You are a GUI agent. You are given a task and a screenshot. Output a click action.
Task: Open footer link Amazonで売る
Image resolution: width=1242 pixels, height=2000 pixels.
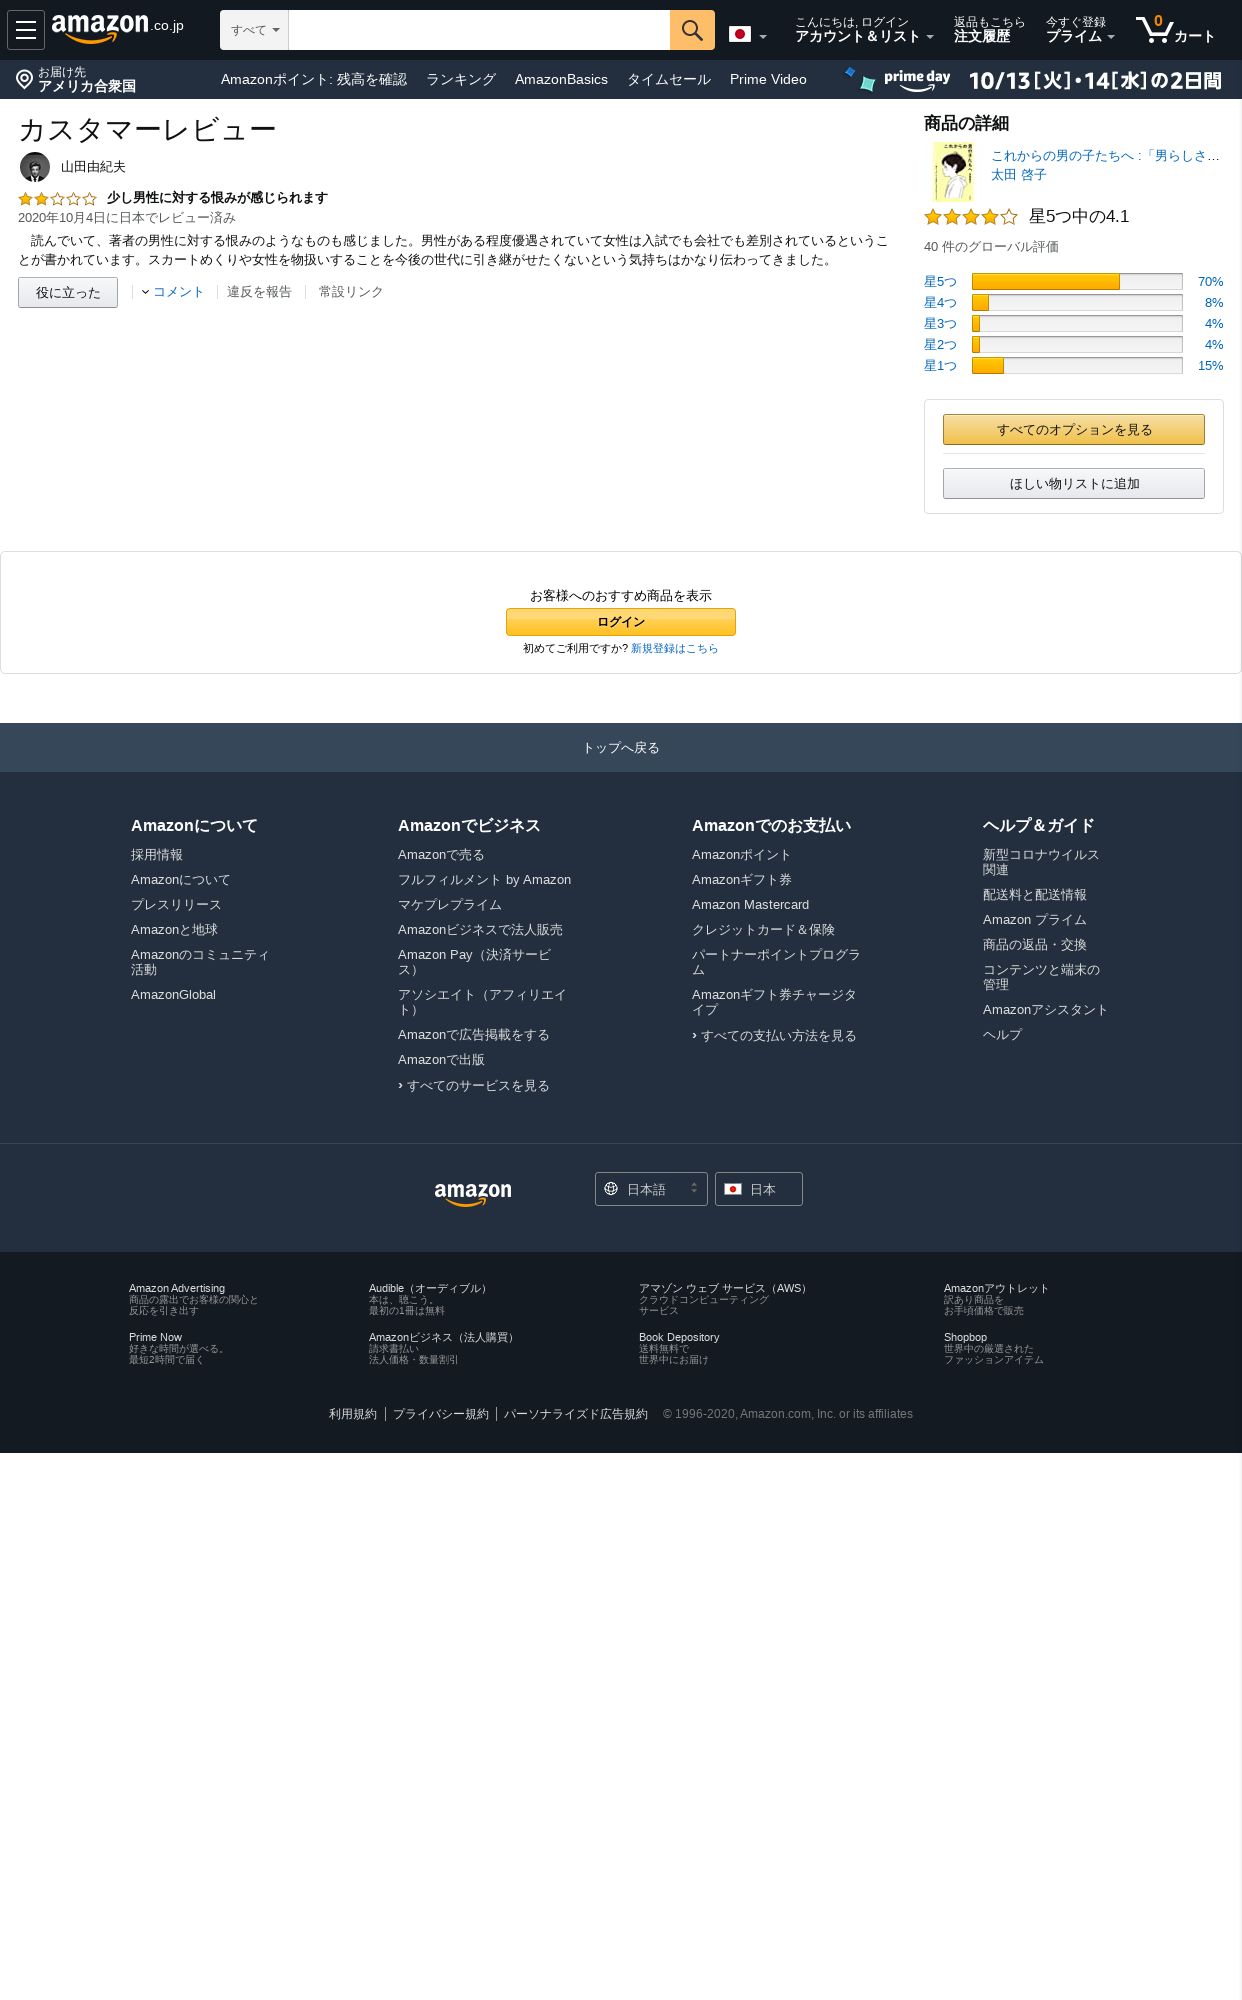[441, 855]
